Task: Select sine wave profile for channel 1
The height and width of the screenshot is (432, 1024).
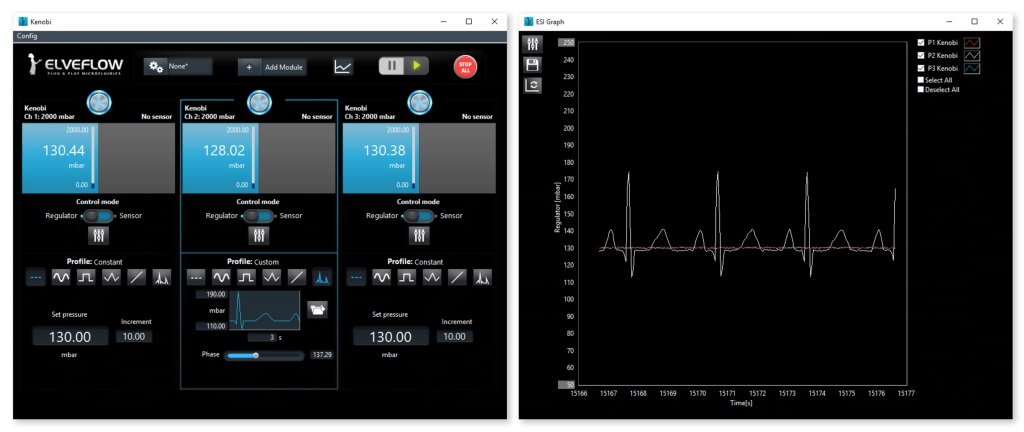Action: click(62, 277)
